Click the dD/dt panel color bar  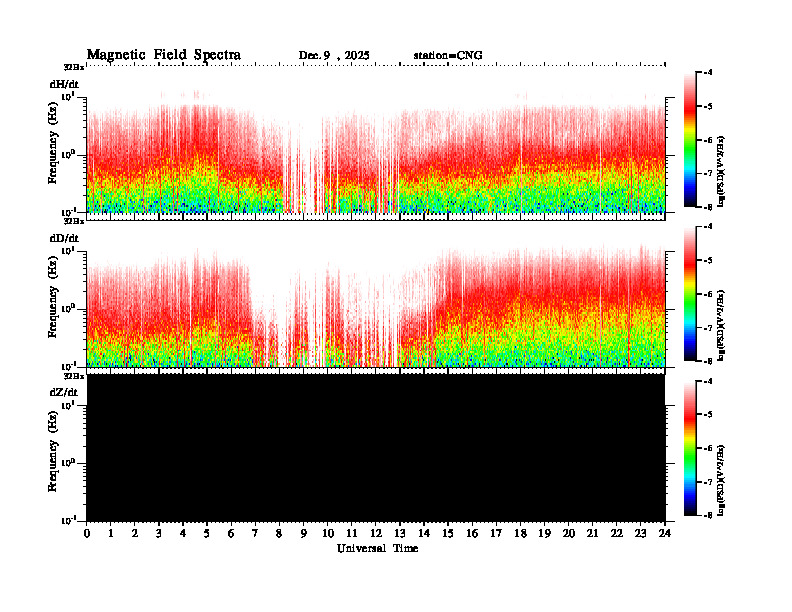pos(690,293)
